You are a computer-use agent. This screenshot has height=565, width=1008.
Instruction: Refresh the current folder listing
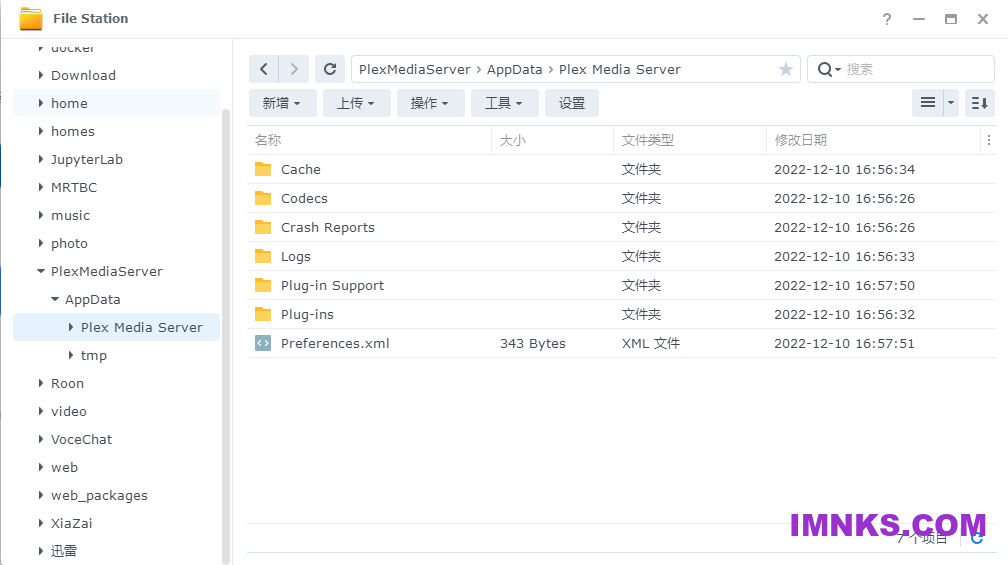pyautogui.click(x=330, y=69)
